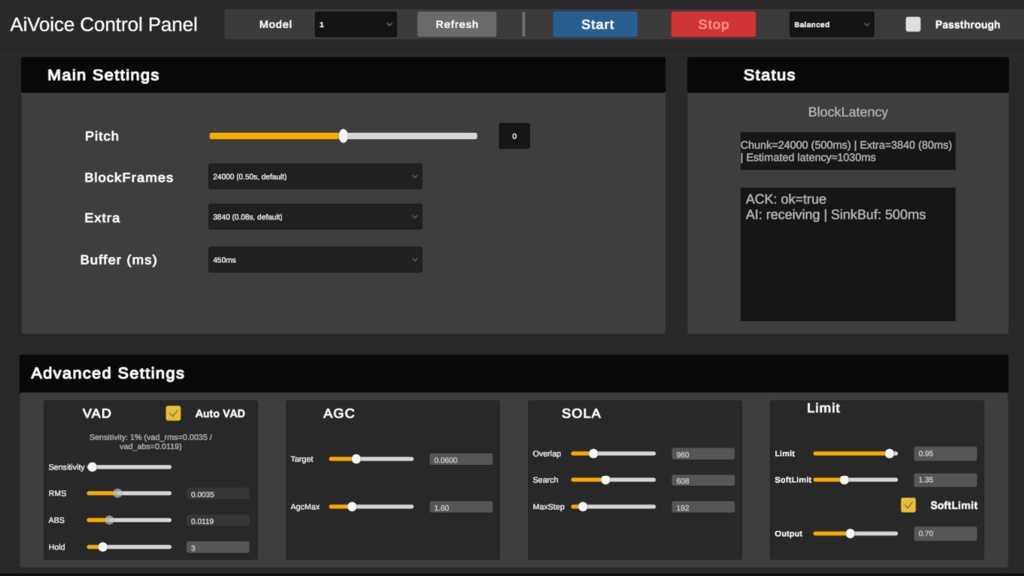This screenshot has width=1024, height=576.
Task: Click the SOLA Overlap slider
Action: click(x=595, y=453)
